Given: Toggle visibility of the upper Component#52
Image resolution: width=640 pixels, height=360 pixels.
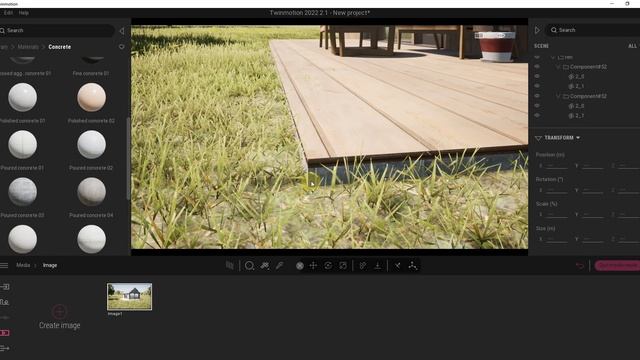Looking at the screenshot, I should 537,67.
